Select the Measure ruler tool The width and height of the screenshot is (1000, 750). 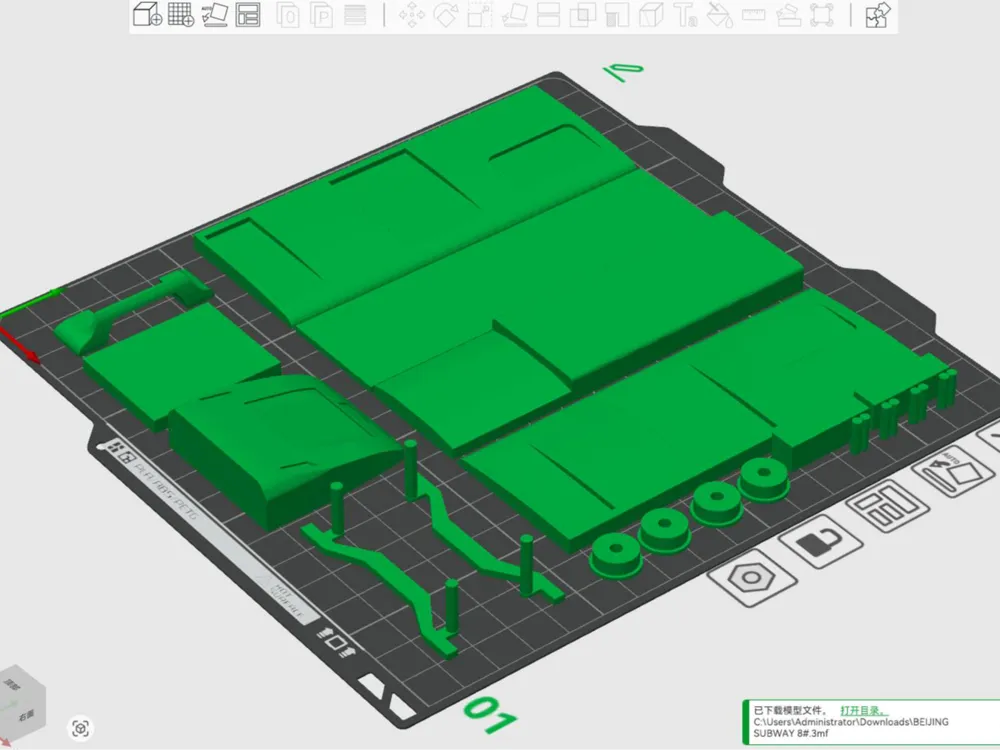pyautogui.click(x=754, y=15)
